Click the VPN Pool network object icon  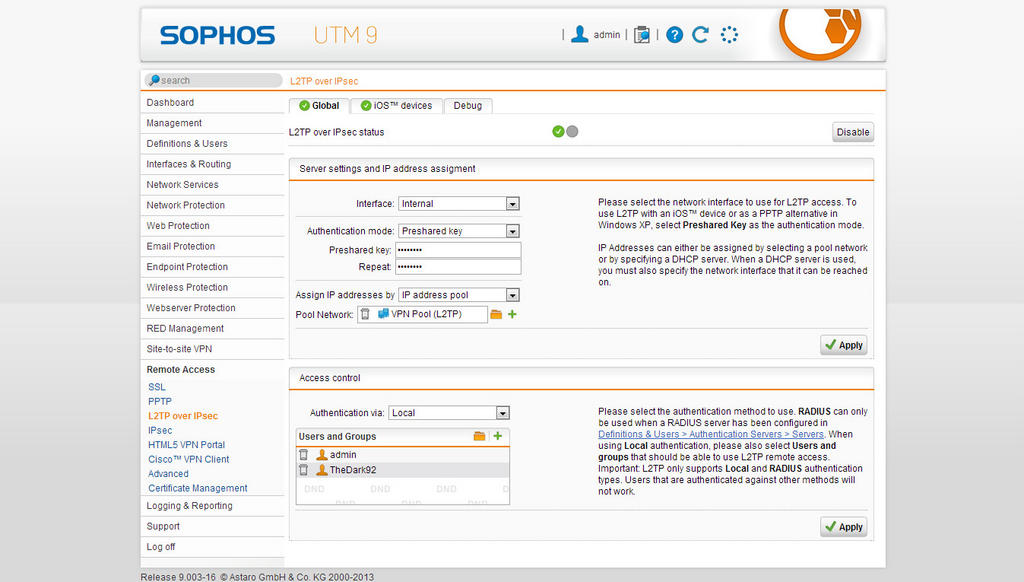[x=383, y=314]
